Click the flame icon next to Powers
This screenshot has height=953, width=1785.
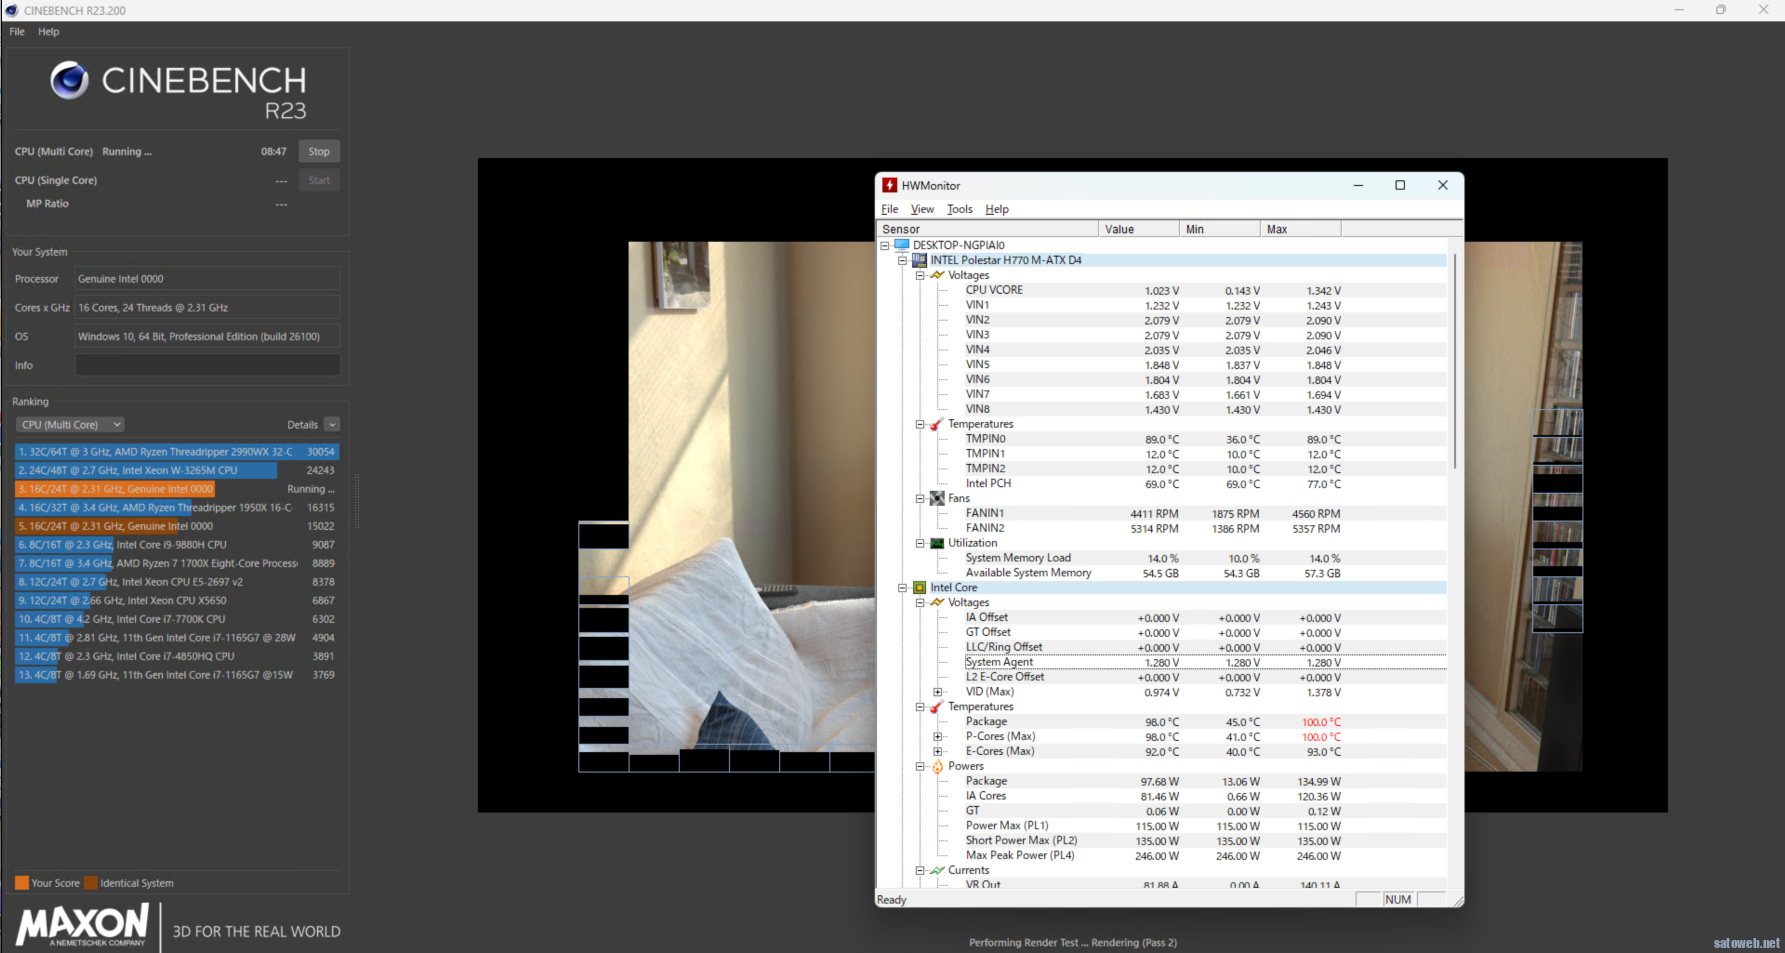937,767
